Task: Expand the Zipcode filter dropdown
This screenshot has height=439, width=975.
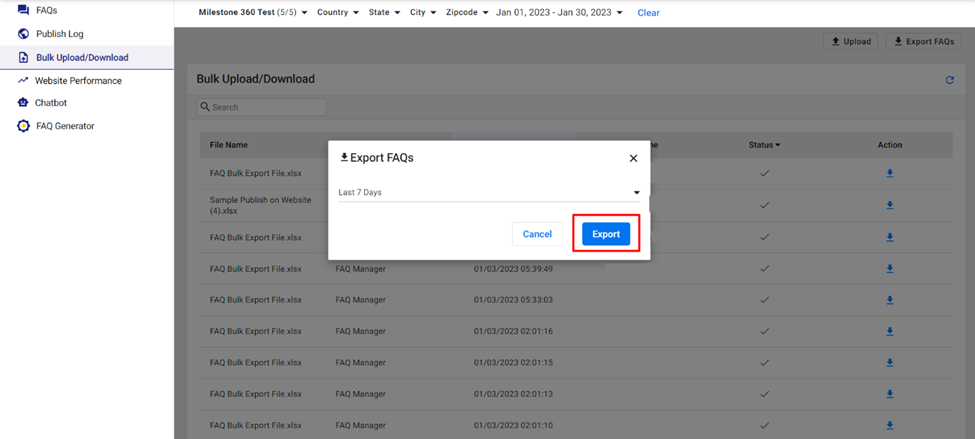Action: [468, 12]
